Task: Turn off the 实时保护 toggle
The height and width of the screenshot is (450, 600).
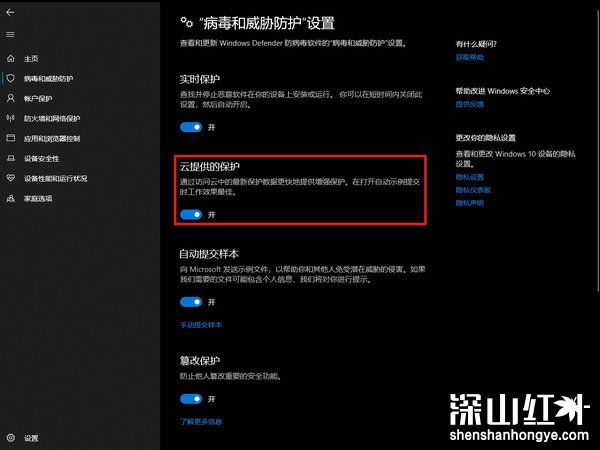Action: pyautogui.click(x=191, y=127)
